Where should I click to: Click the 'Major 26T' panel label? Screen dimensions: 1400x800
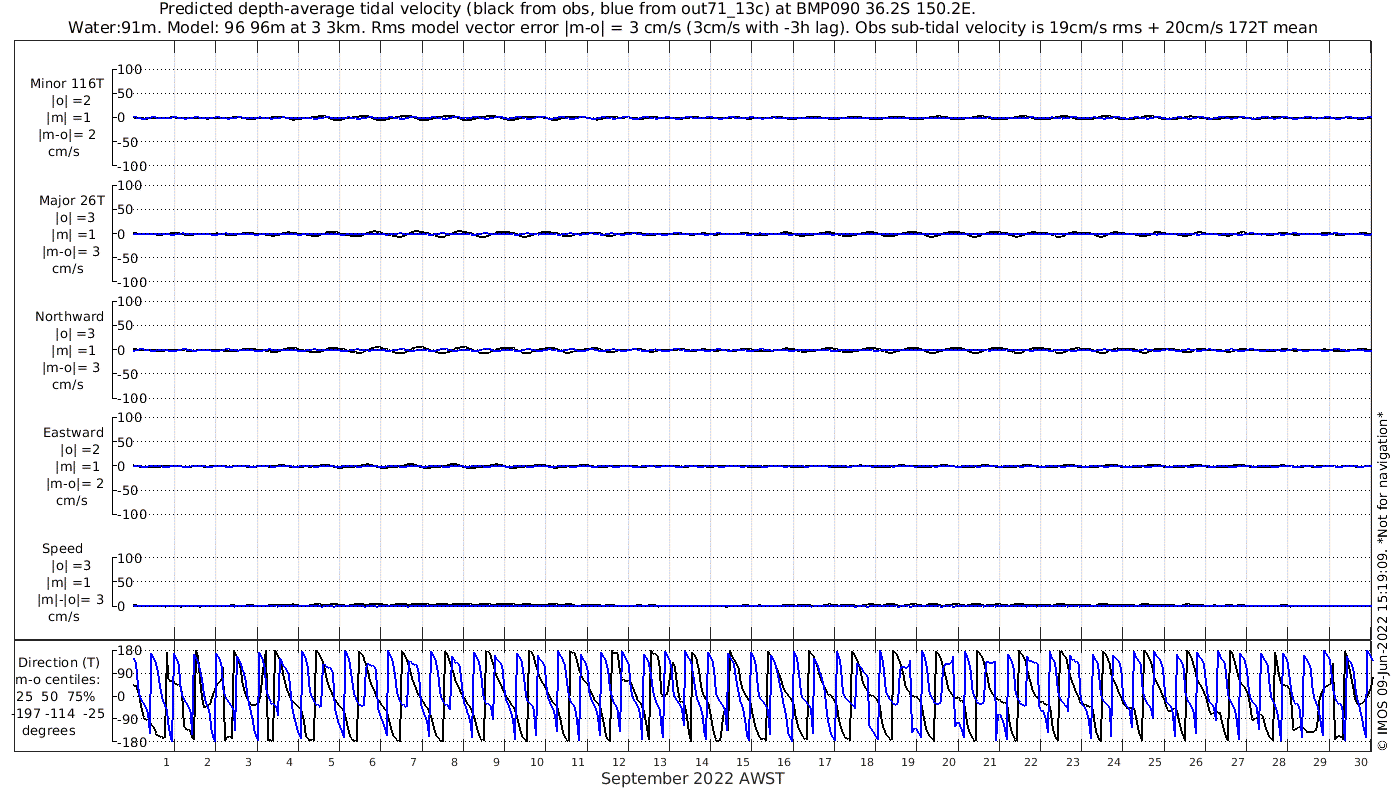pyautogui.click(x=71, y=200)
